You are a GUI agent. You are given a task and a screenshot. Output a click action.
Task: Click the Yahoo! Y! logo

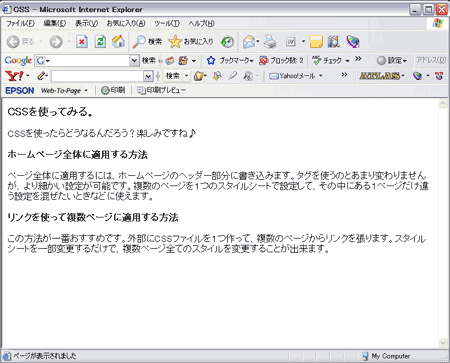click(x=14, y=76)
